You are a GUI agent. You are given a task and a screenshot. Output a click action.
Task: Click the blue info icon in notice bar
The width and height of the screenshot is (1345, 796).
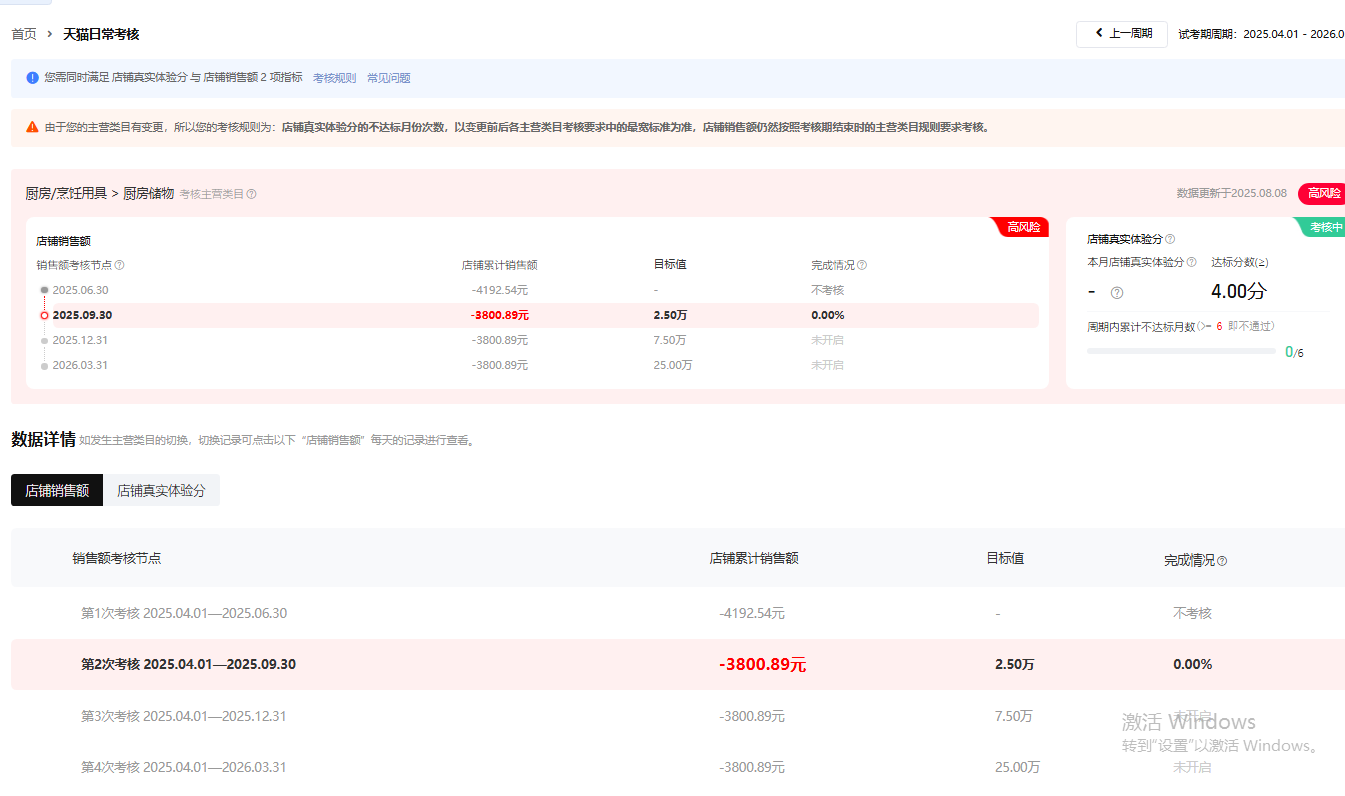[x=33, y=77]
